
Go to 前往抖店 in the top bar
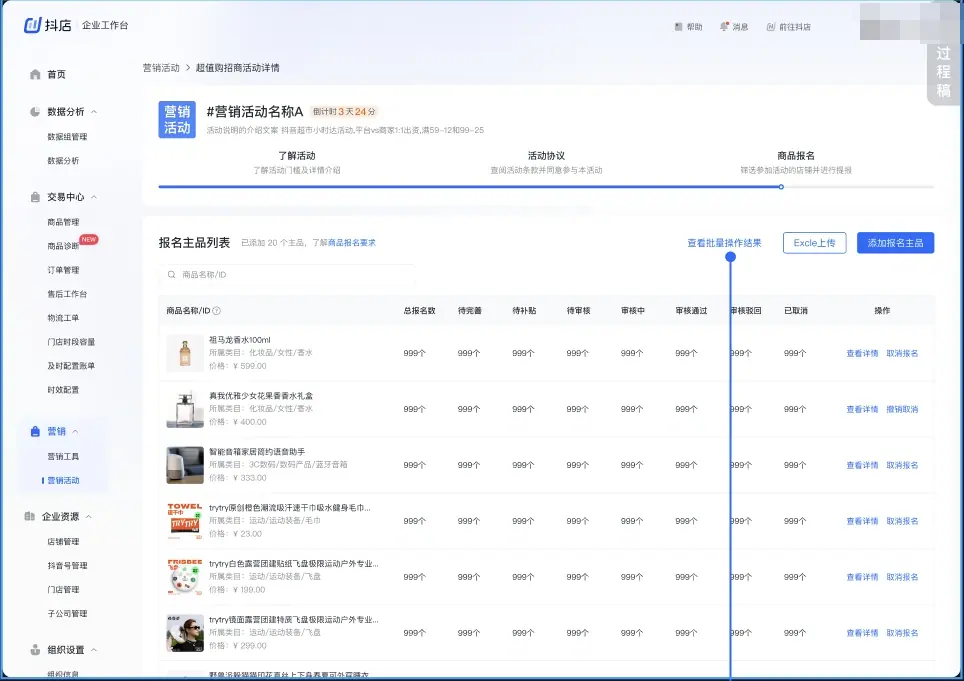[x=789, y=27]
